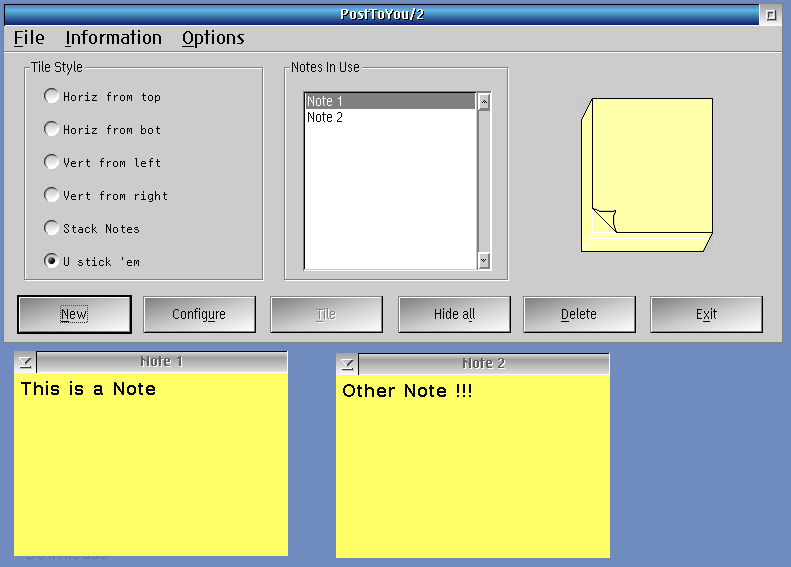Click the Hide all button
The image size is (791, 567).
(x=454, y=314)
